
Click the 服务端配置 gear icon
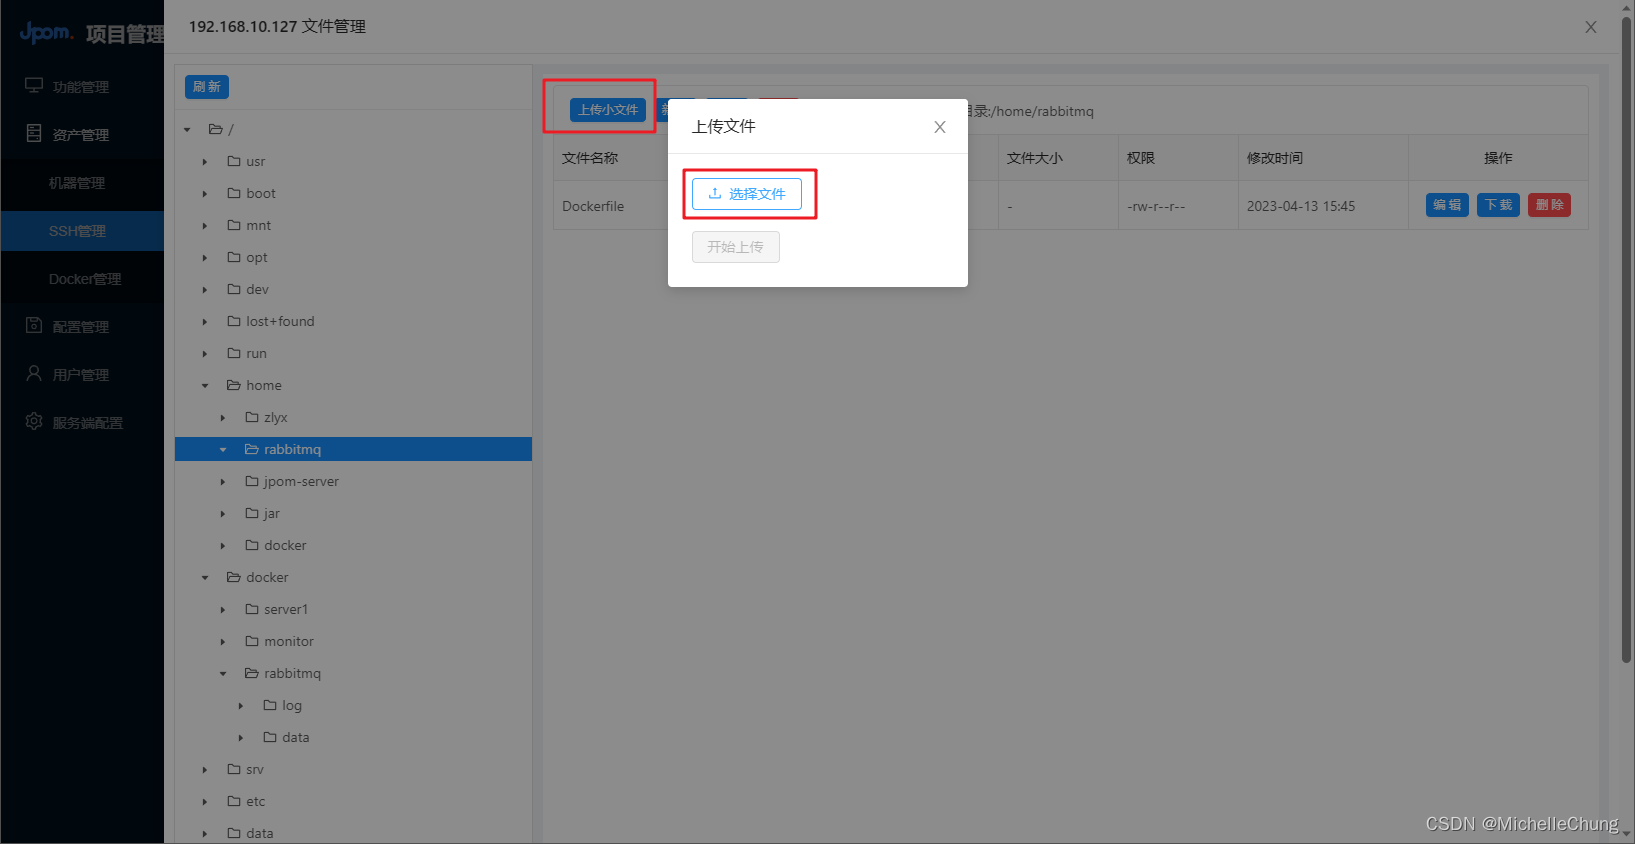point(34,421)
